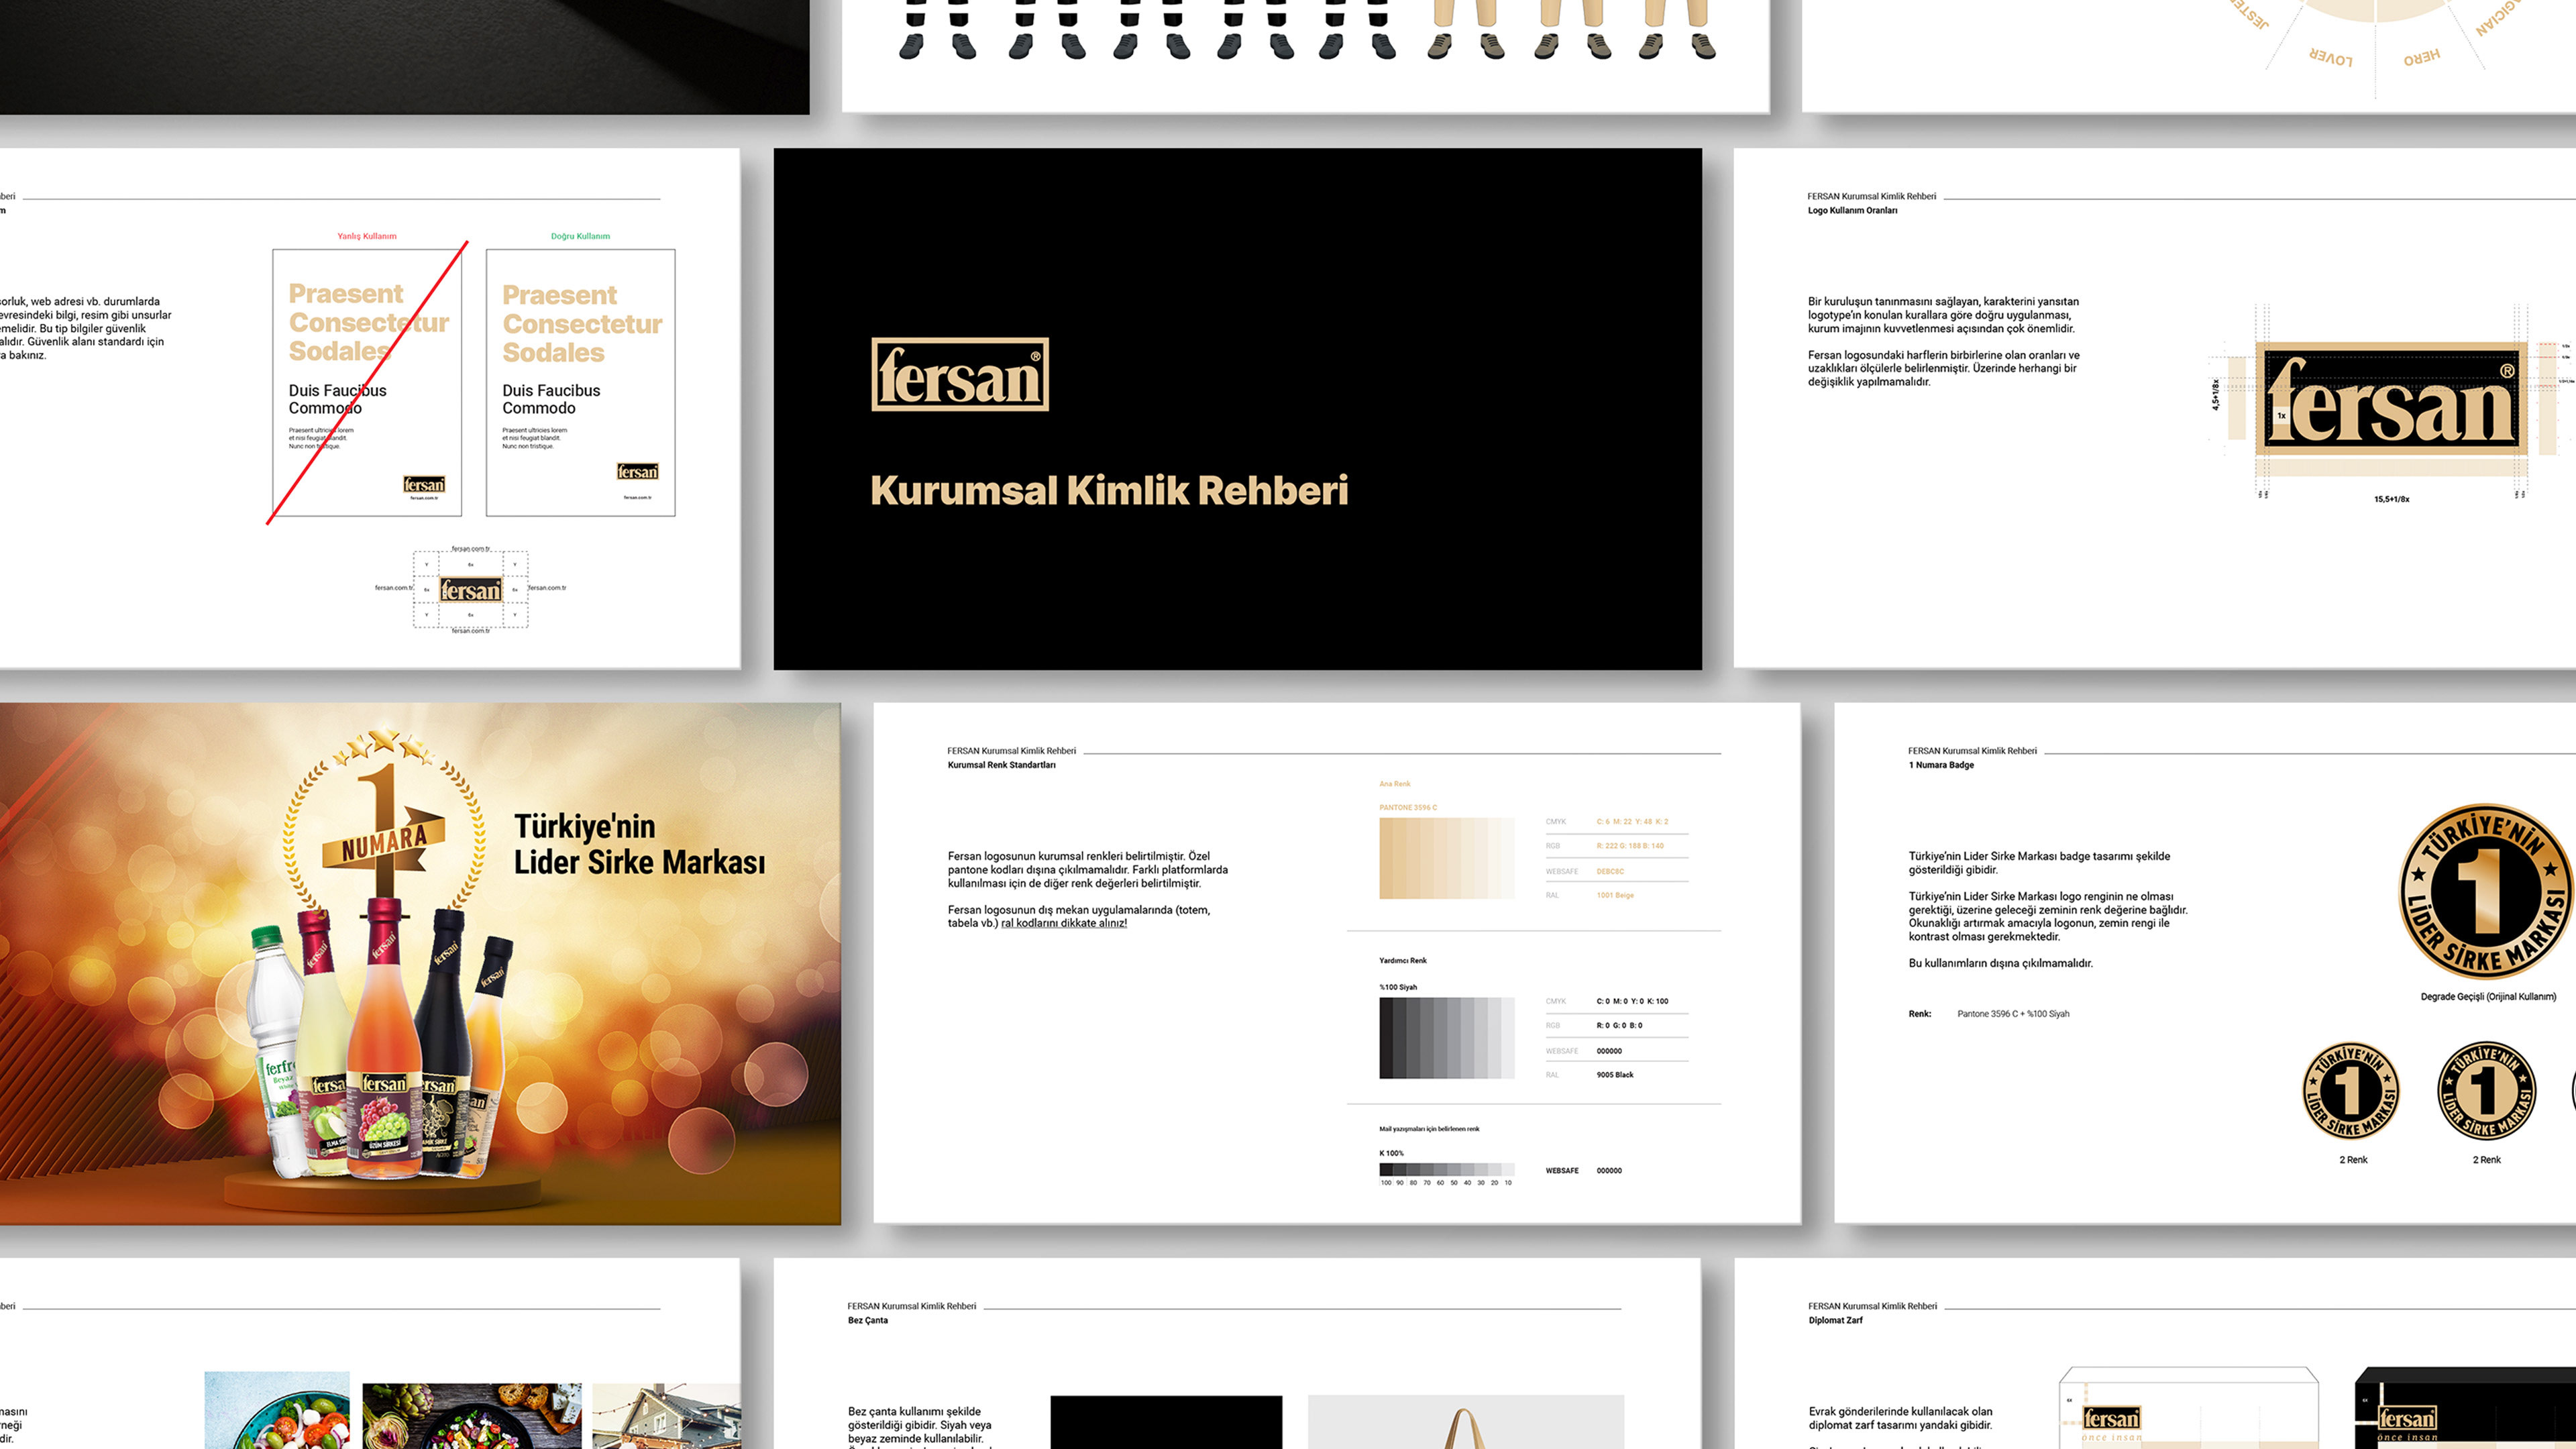Open the Türkiye'nin Lider Sirke Markası banner
The image size is (2576, 1449).
point(639,845)
